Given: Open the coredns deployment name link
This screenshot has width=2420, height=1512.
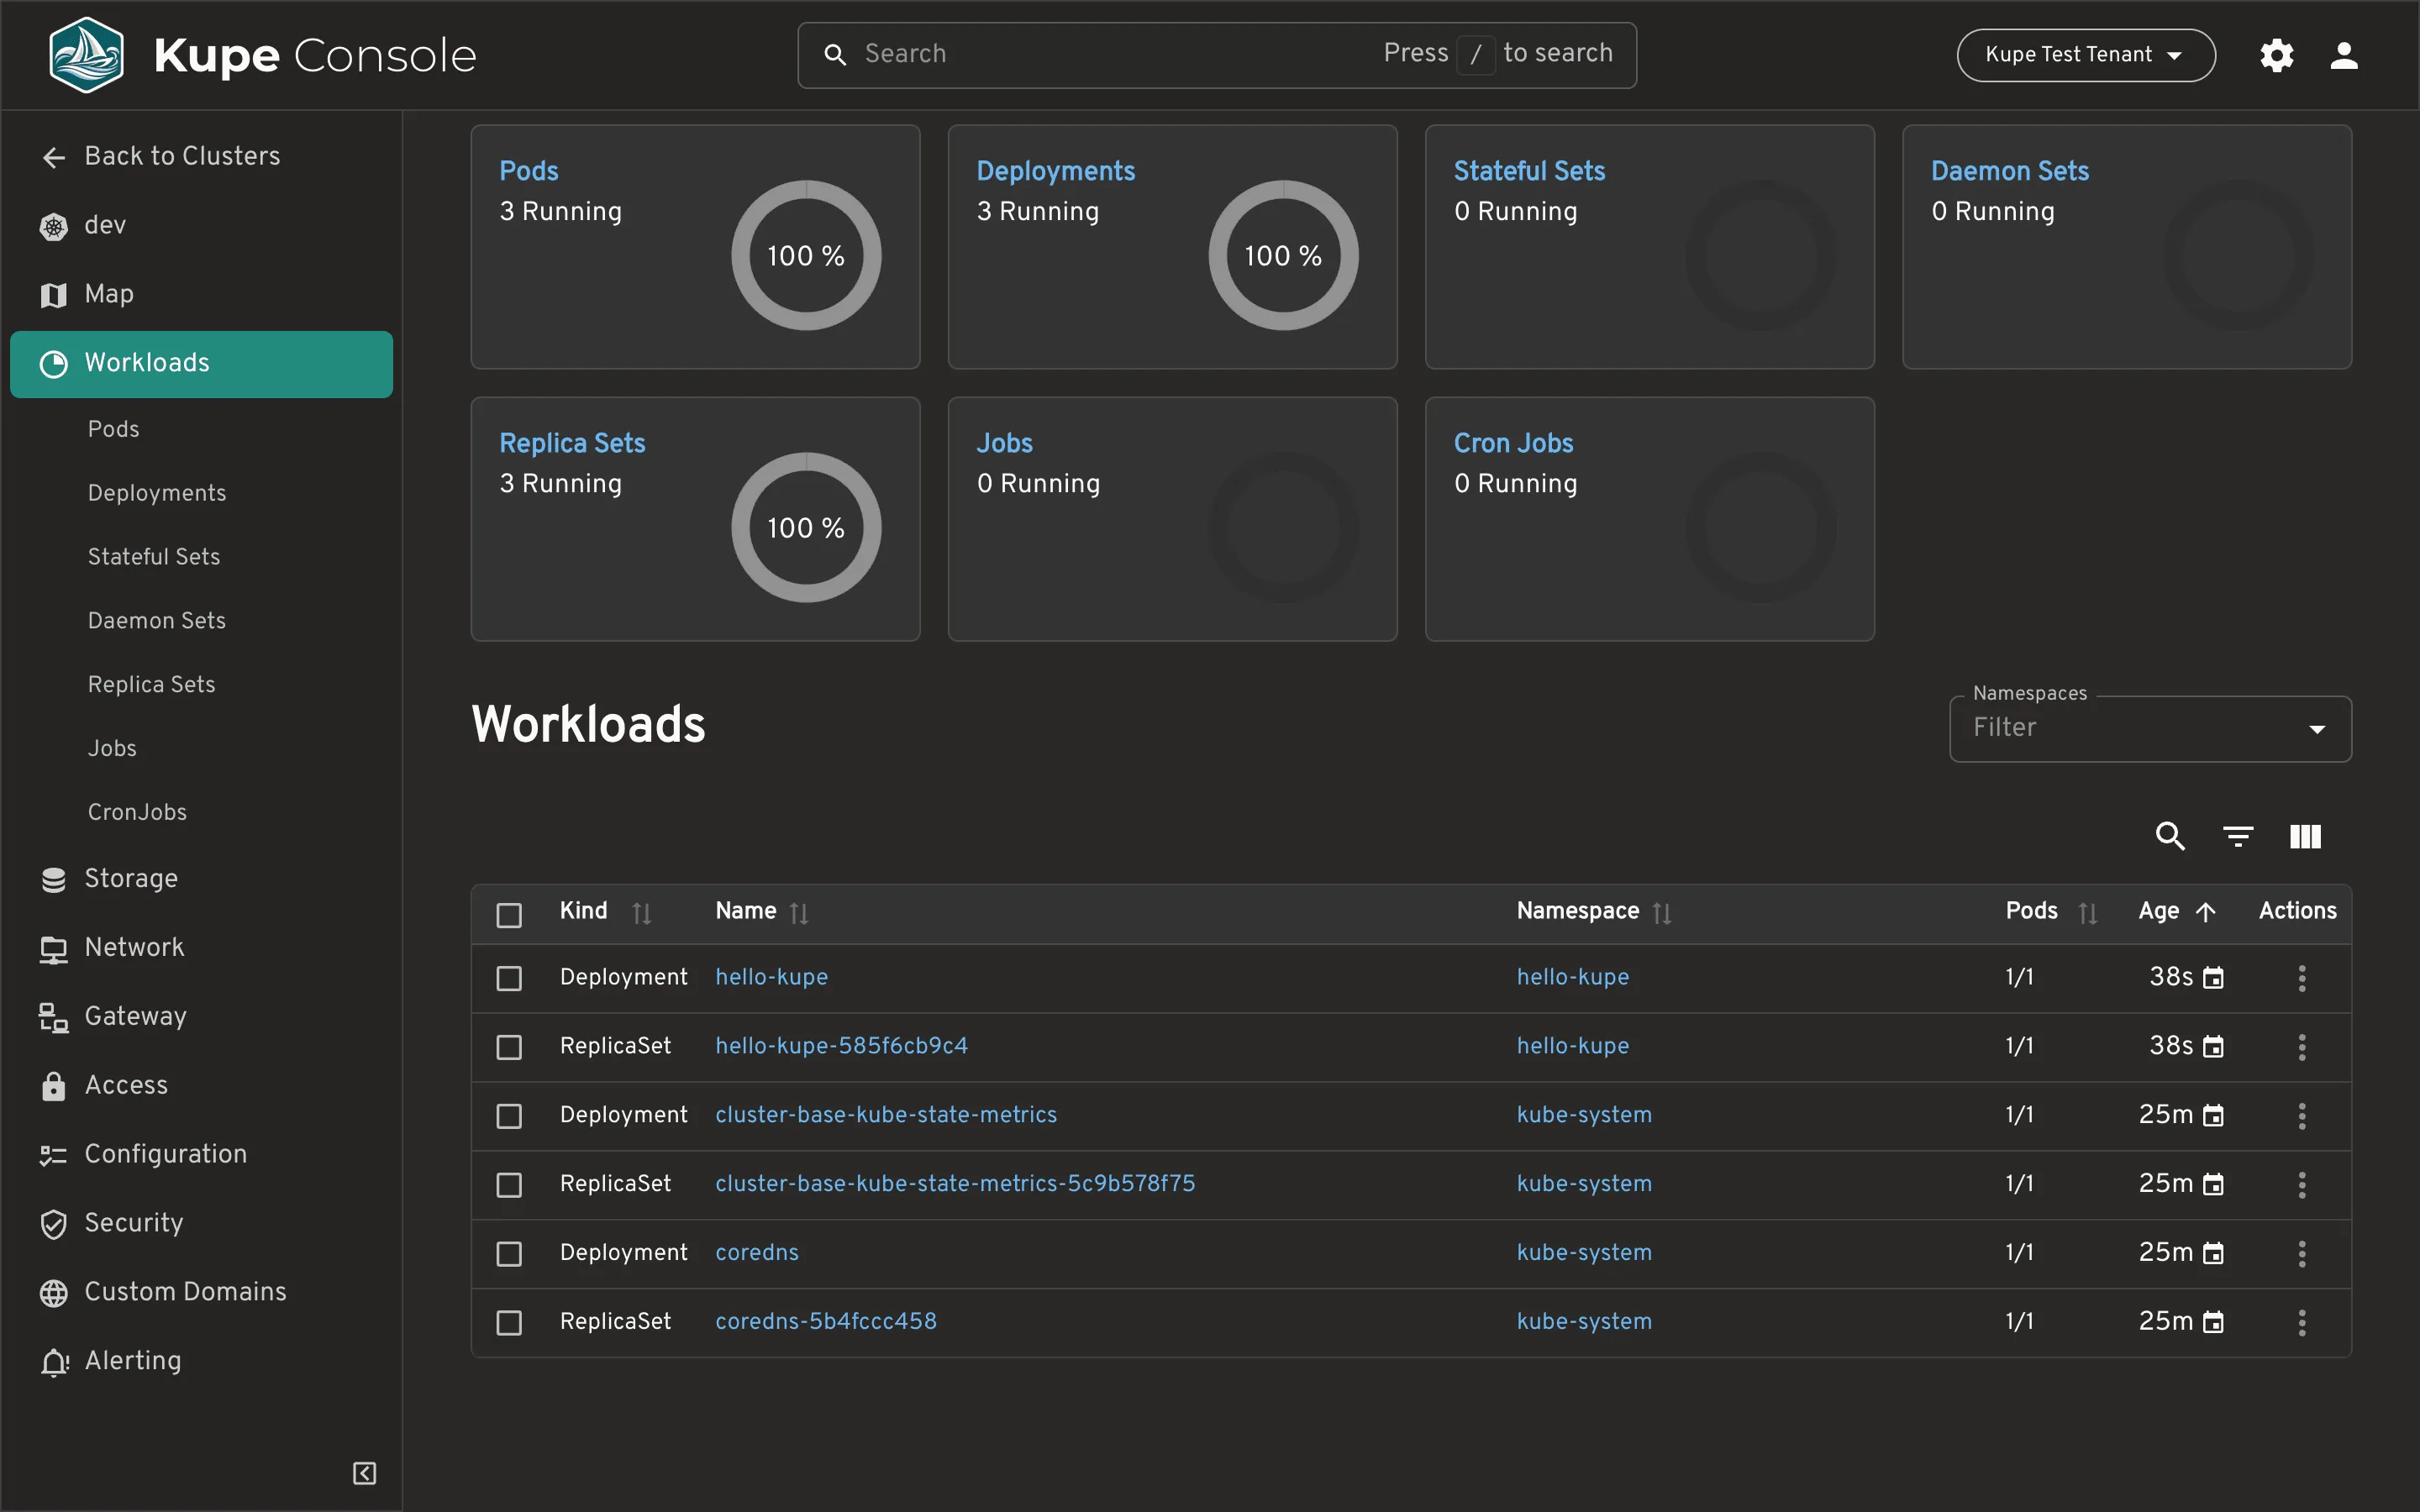Looking at the screenshot, I should pos(757,1253).
